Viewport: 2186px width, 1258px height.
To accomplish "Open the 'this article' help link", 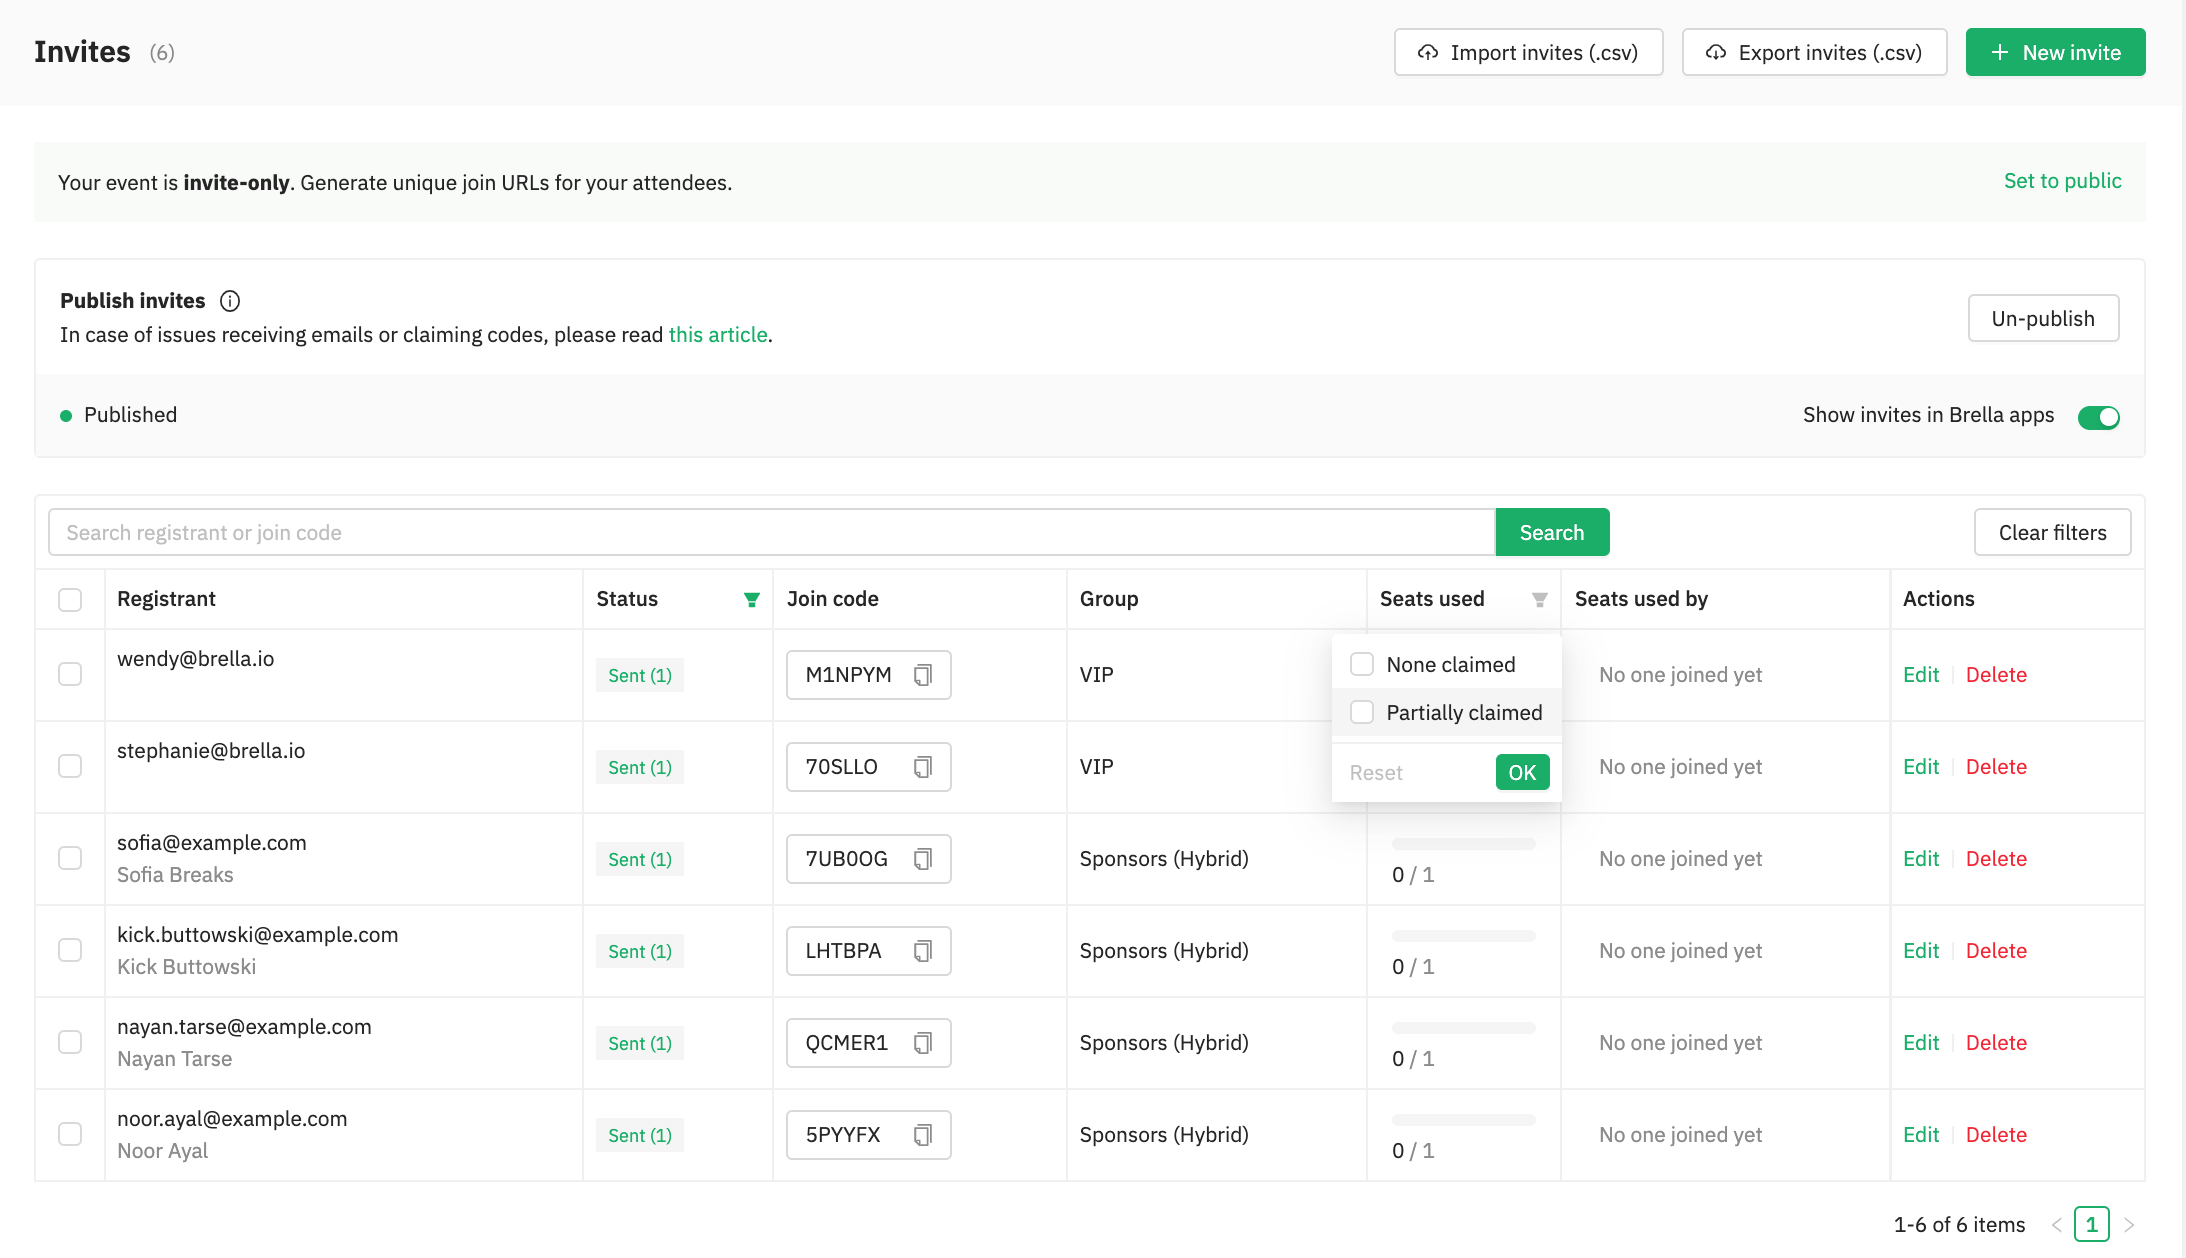I will tap(718, 335).
